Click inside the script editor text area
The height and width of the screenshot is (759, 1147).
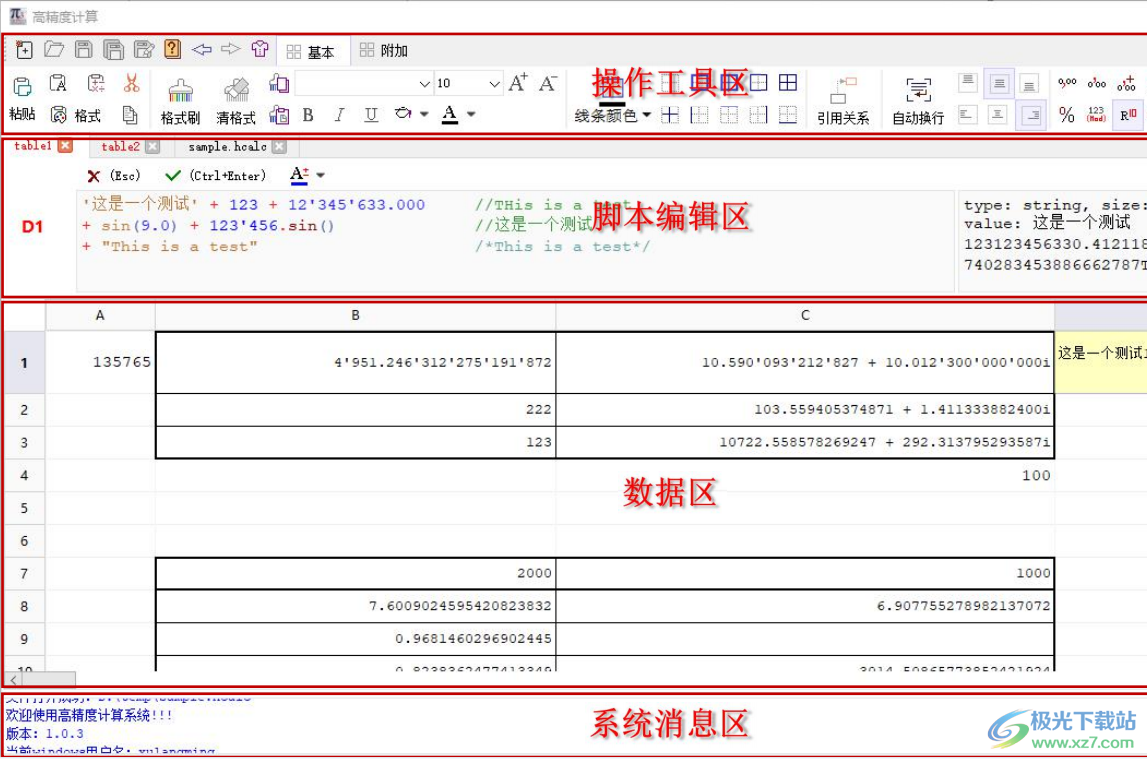pos(515,241)
